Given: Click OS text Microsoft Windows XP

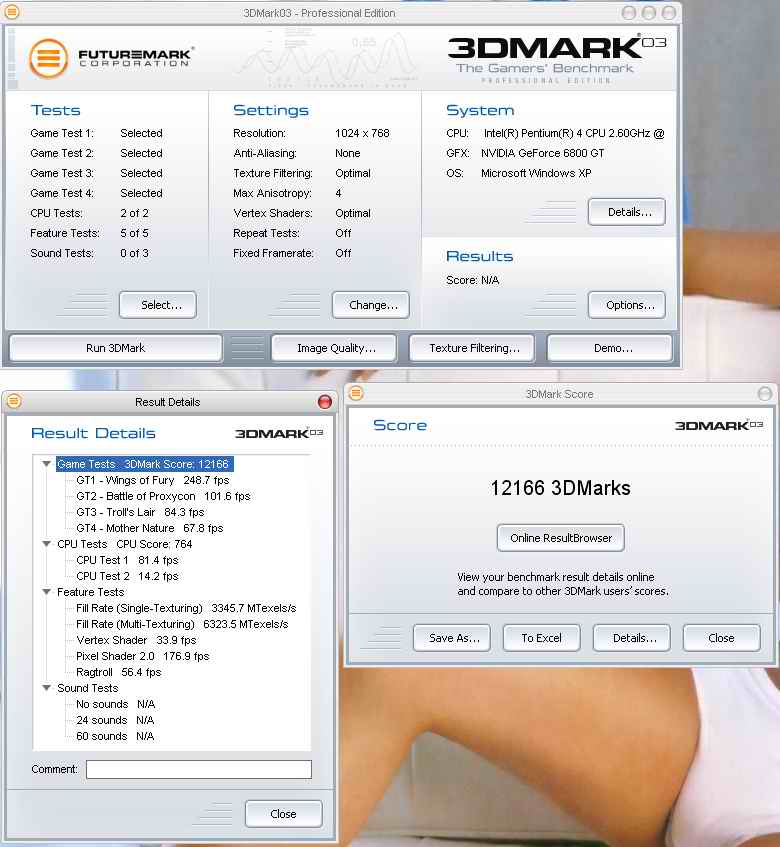Looking at the screenshot, I should coord(536,173).
